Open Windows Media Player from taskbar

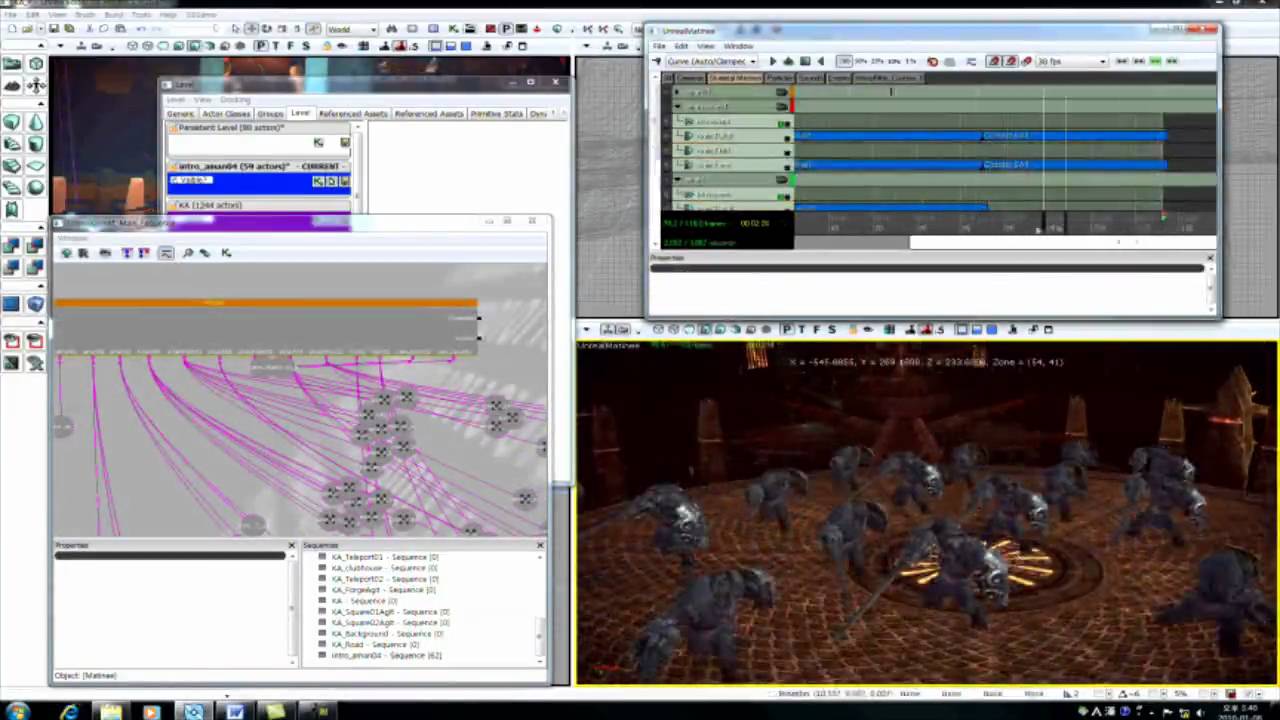[x=151, y=712]
